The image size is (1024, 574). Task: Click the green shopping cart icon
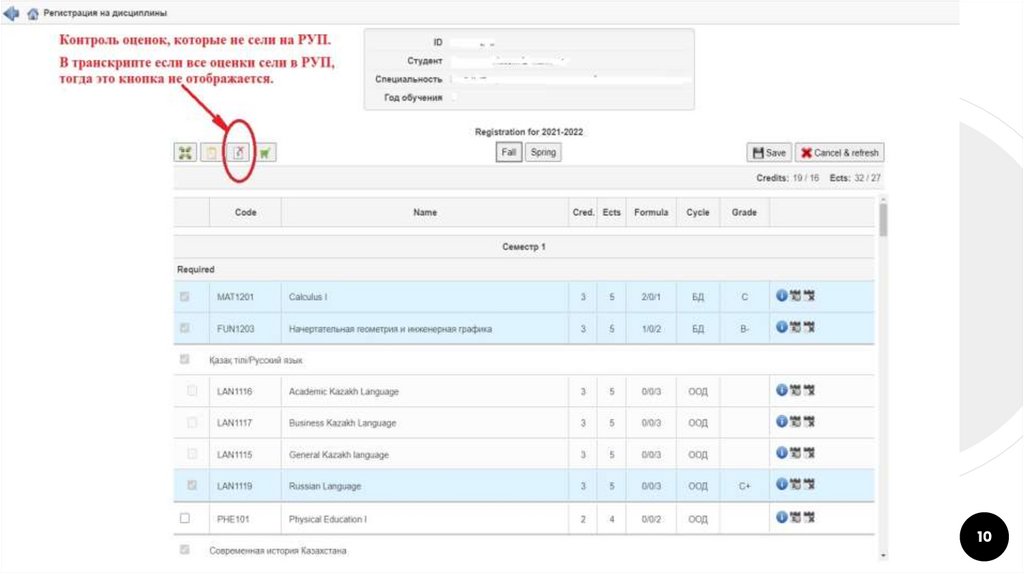click(x=265, y=152)
